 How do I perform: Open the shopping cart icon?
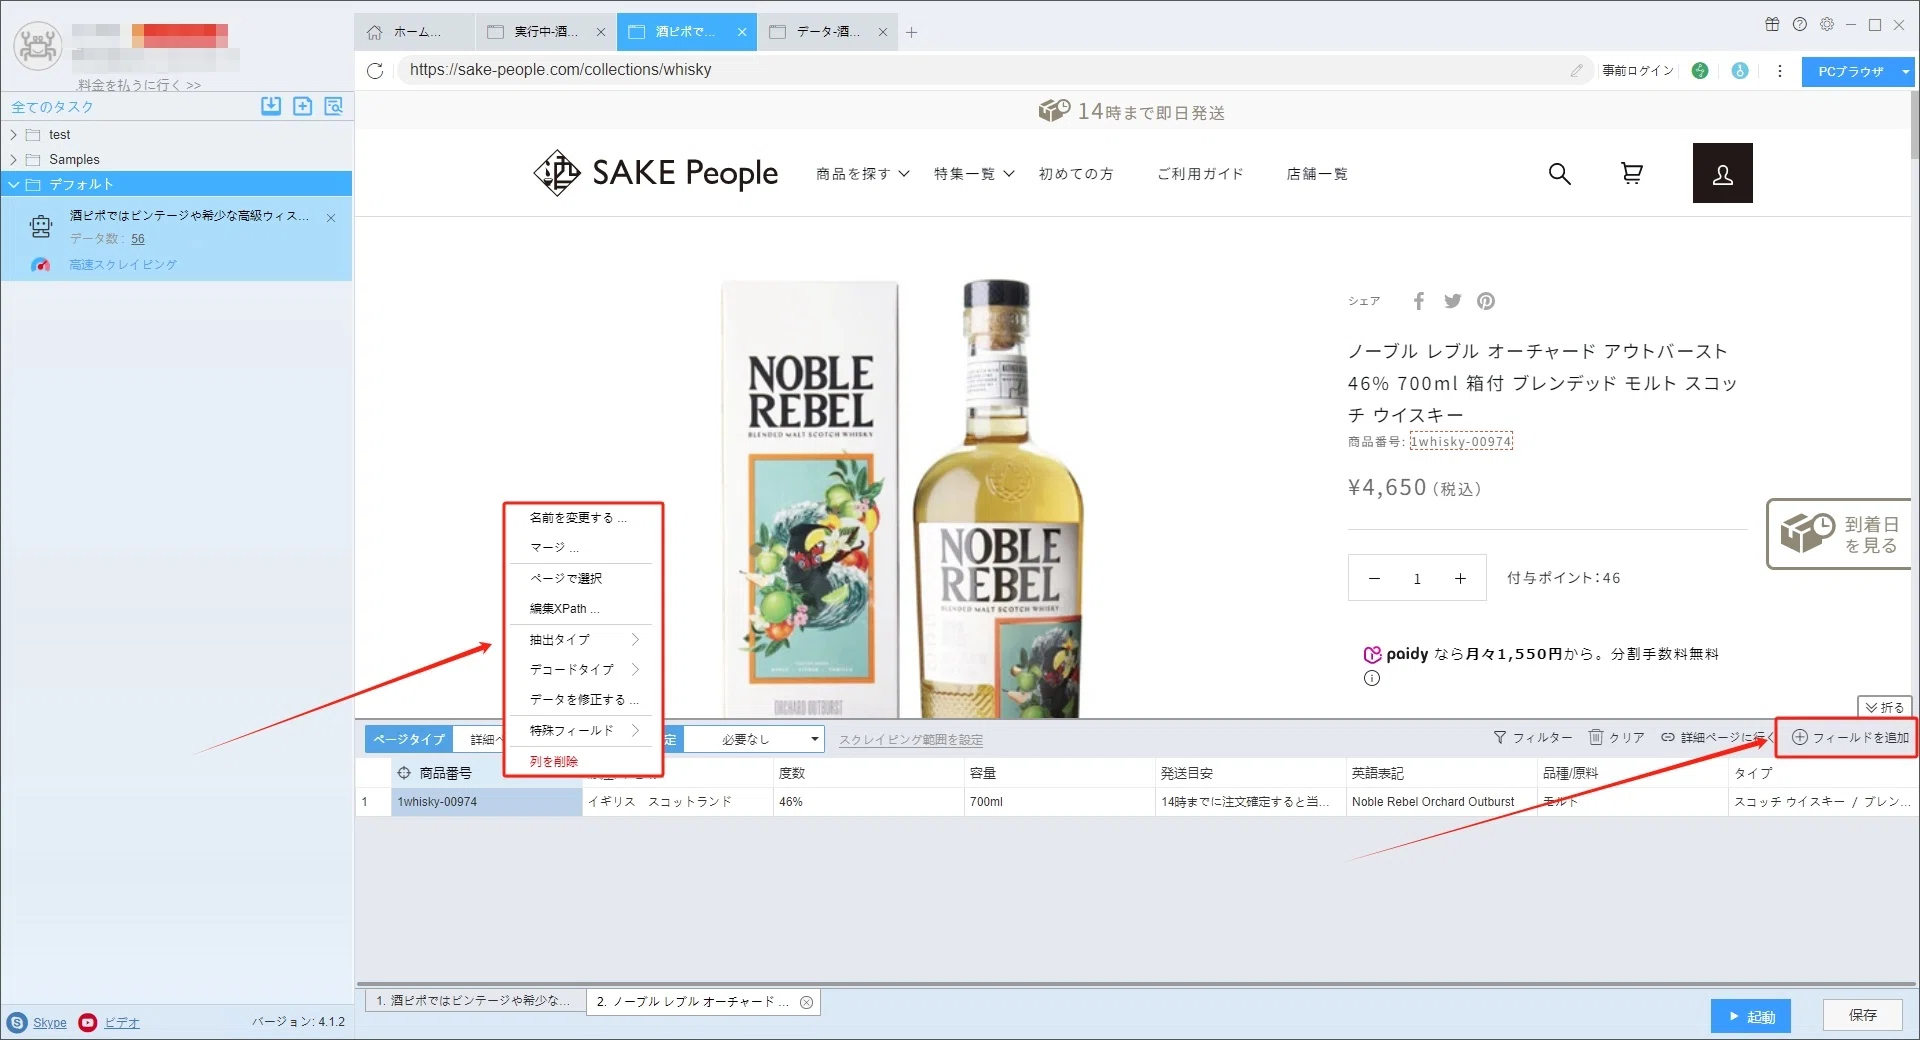click(1631, 174)
